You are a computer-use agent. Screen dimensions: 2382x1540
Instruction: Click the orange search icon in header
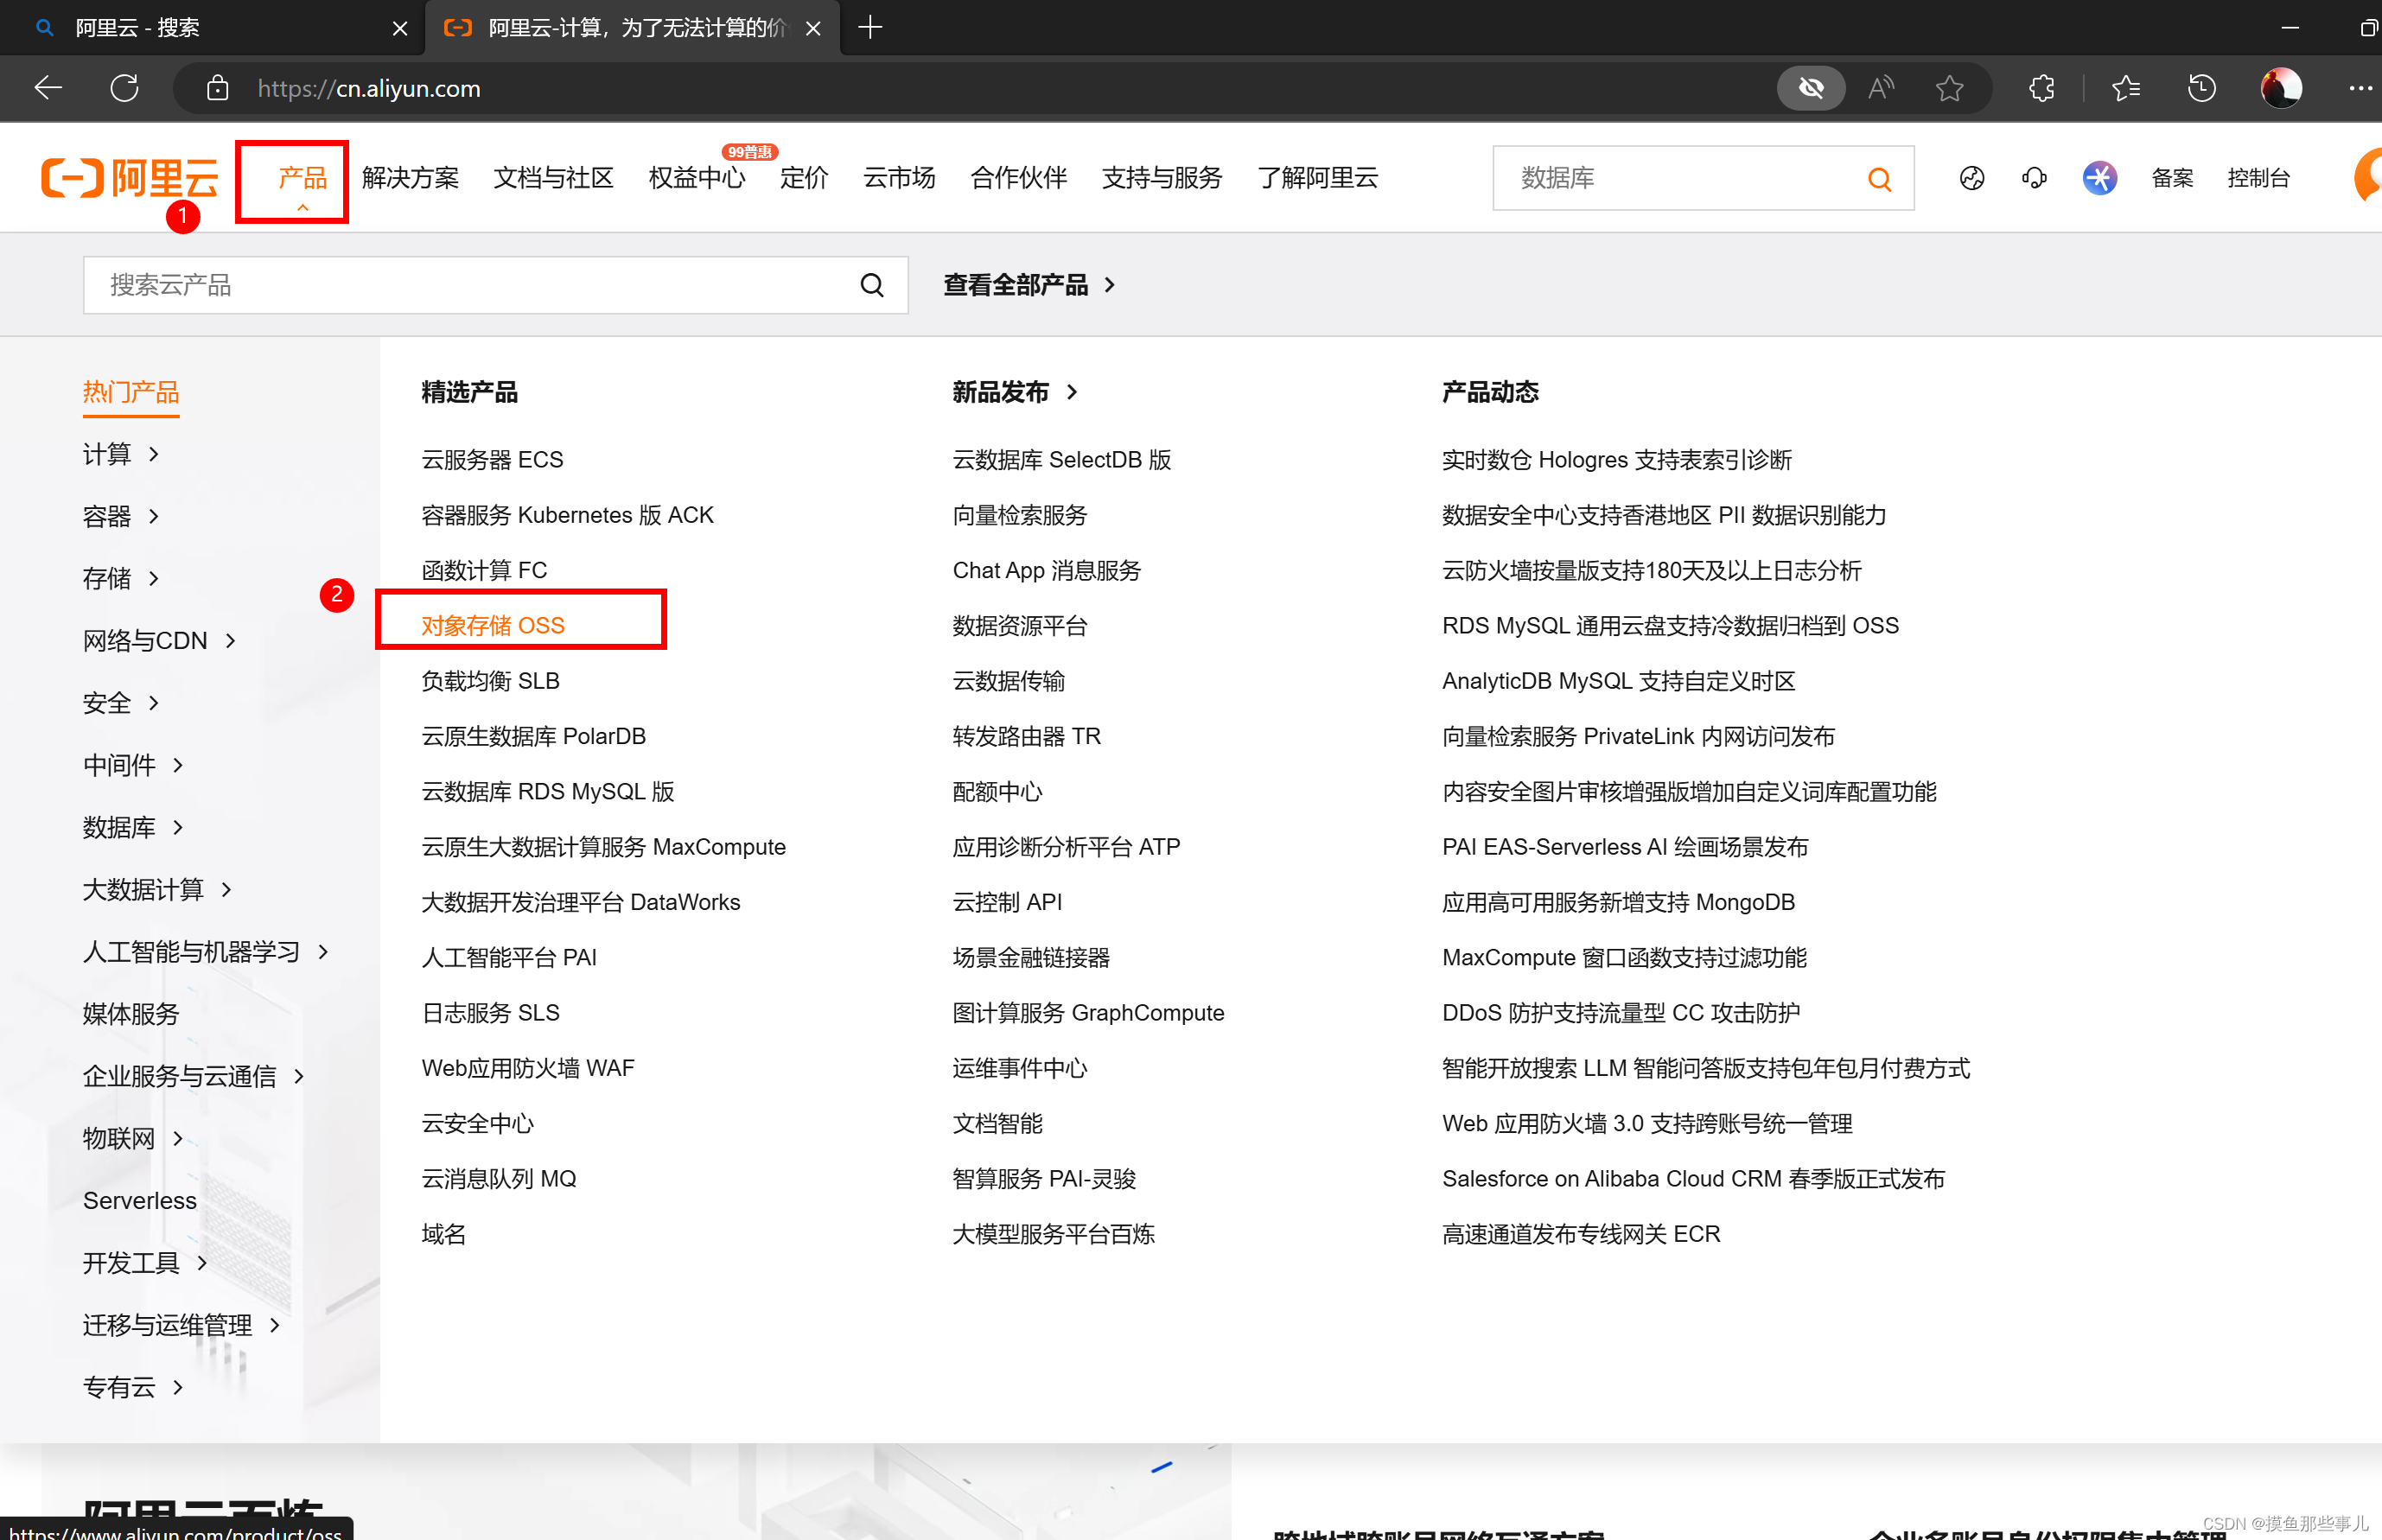click(1879, 178)
